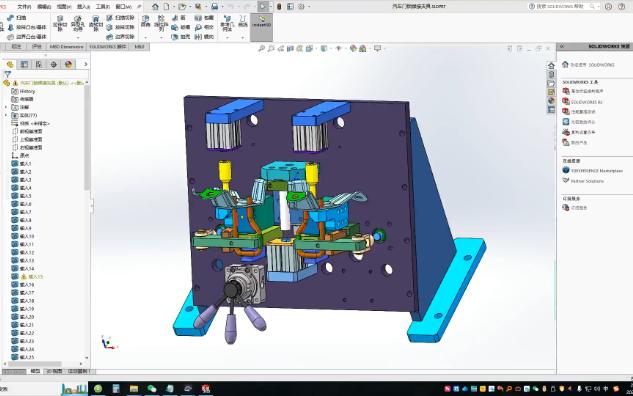Image resolution: width=633 pixels, height=396 pixels.
Task: Open the 窗口 Window menu
Action: coord(123,6)
